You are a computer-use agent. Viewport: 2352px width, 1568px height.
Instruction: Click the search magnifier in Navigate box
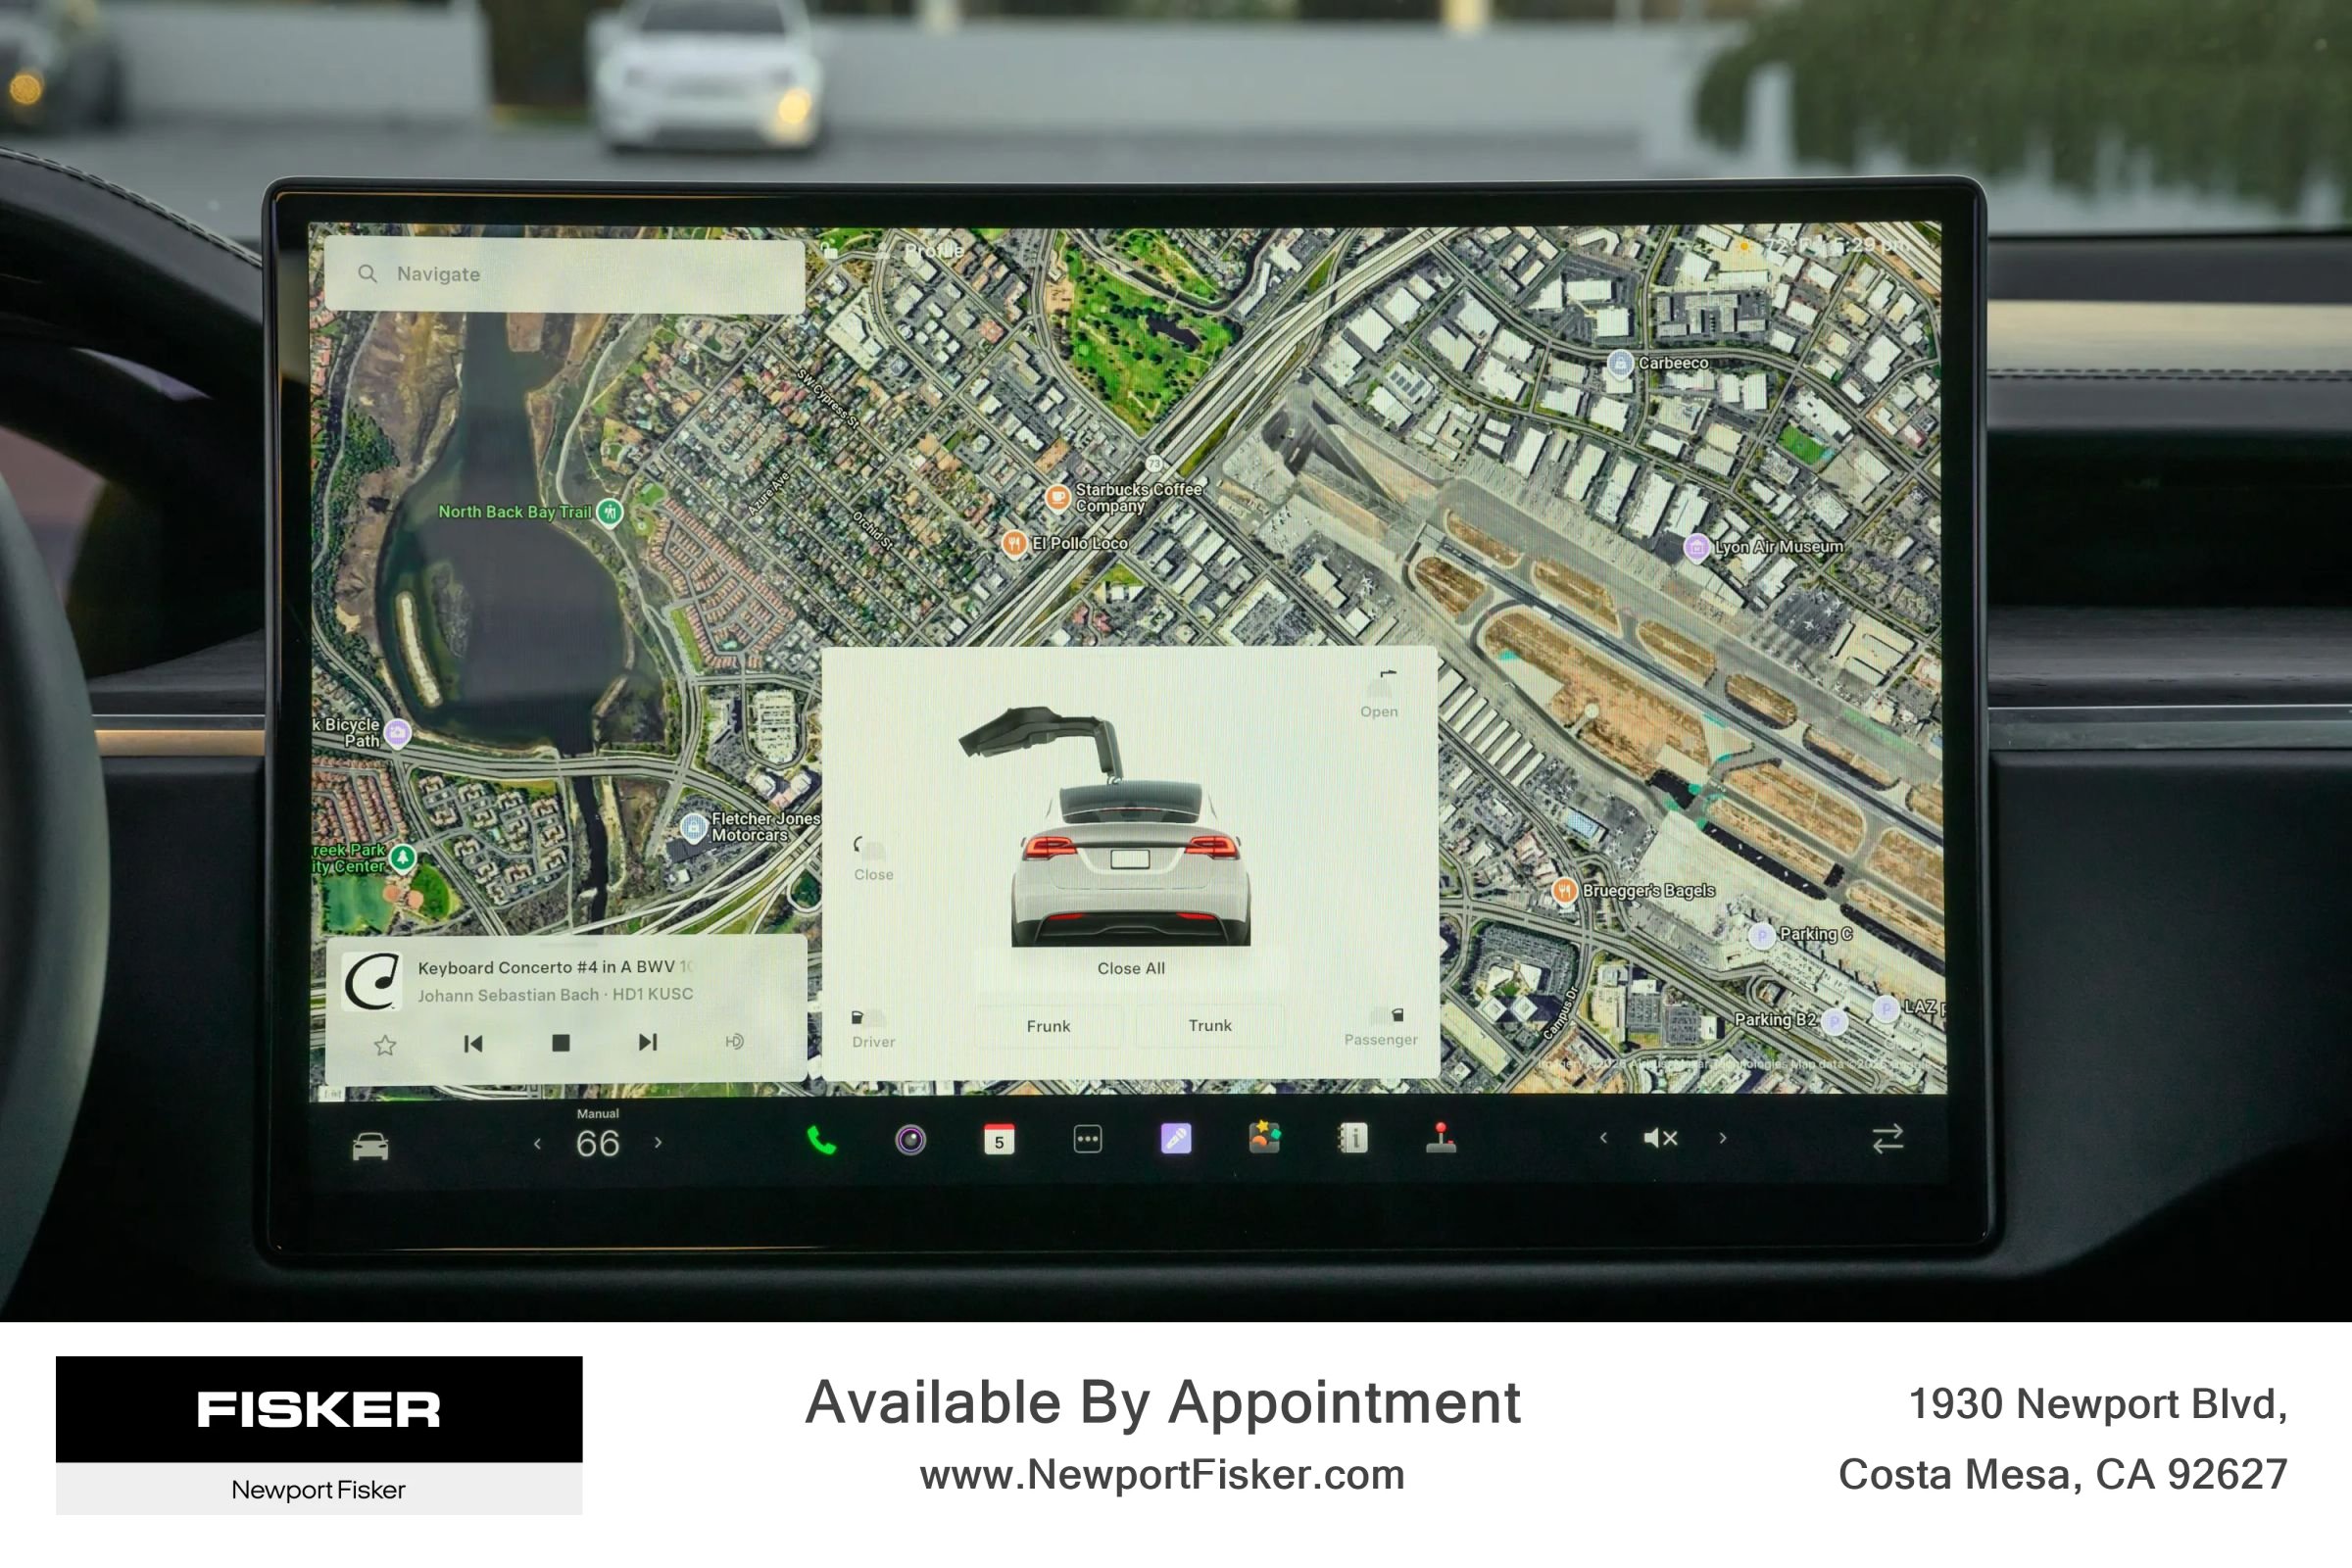[x=367, y=273]
